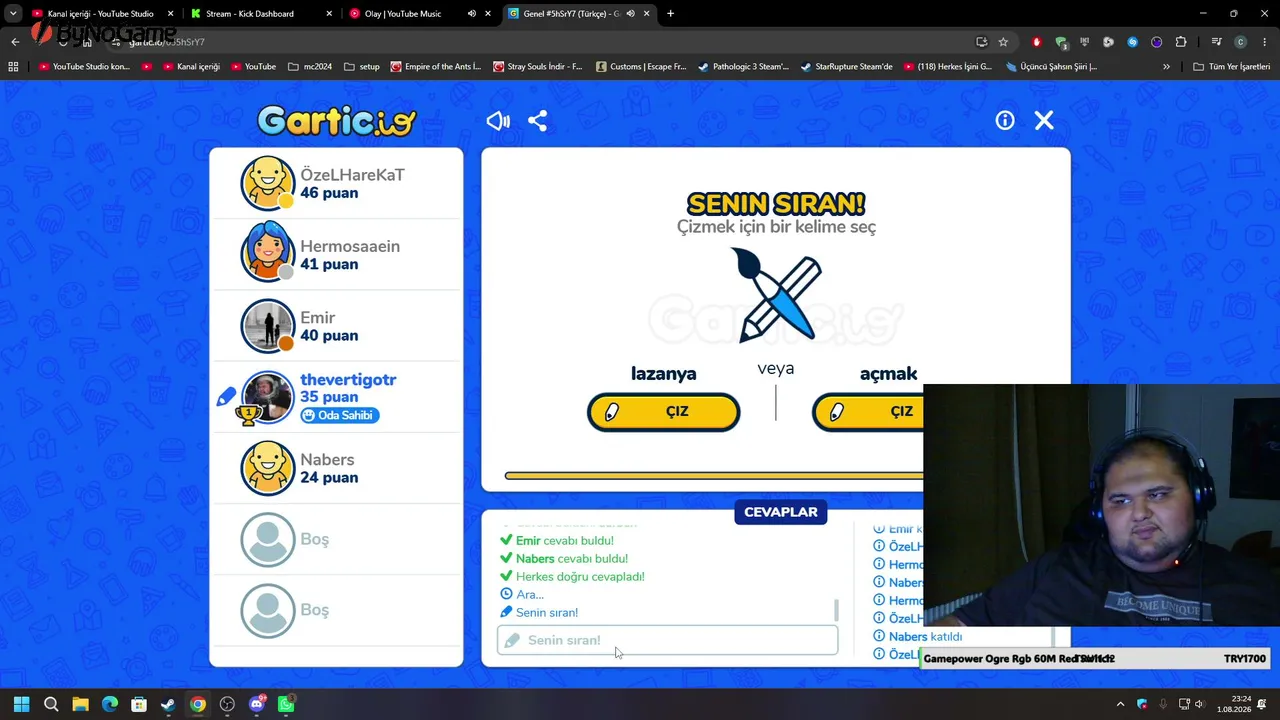Click Emir's player avatar
This screenshot has height=720, width=1280.
tap(268, 326)
